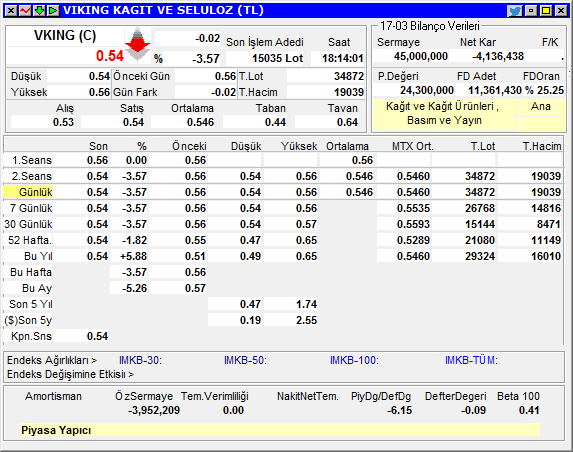Click the Sermaye value 45,000,000
This screenshot has width=573, height=452.
[421, 56]
